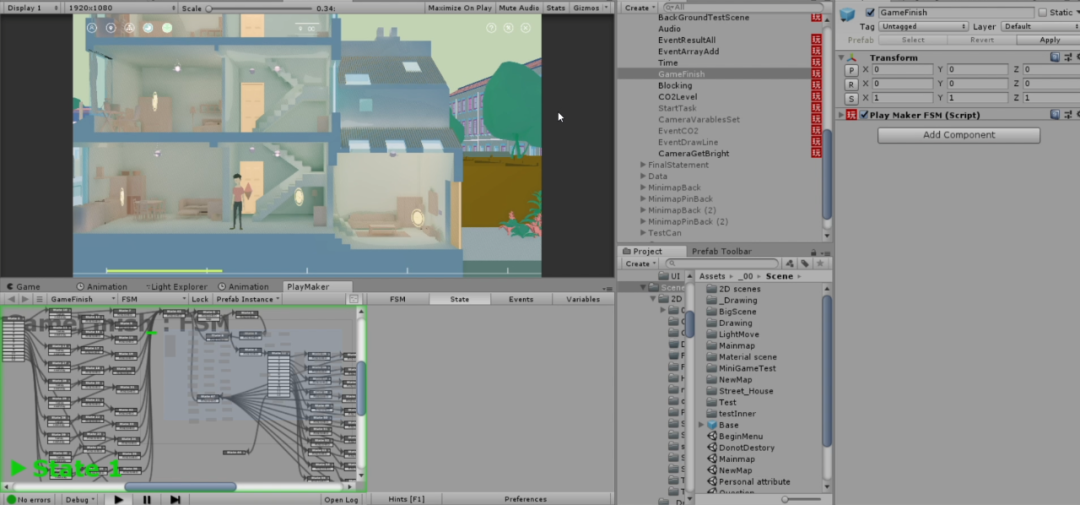Click the FSM graph horizontal scrollbar
This screenshot has width=1080, height=505.
coord(180,487)
